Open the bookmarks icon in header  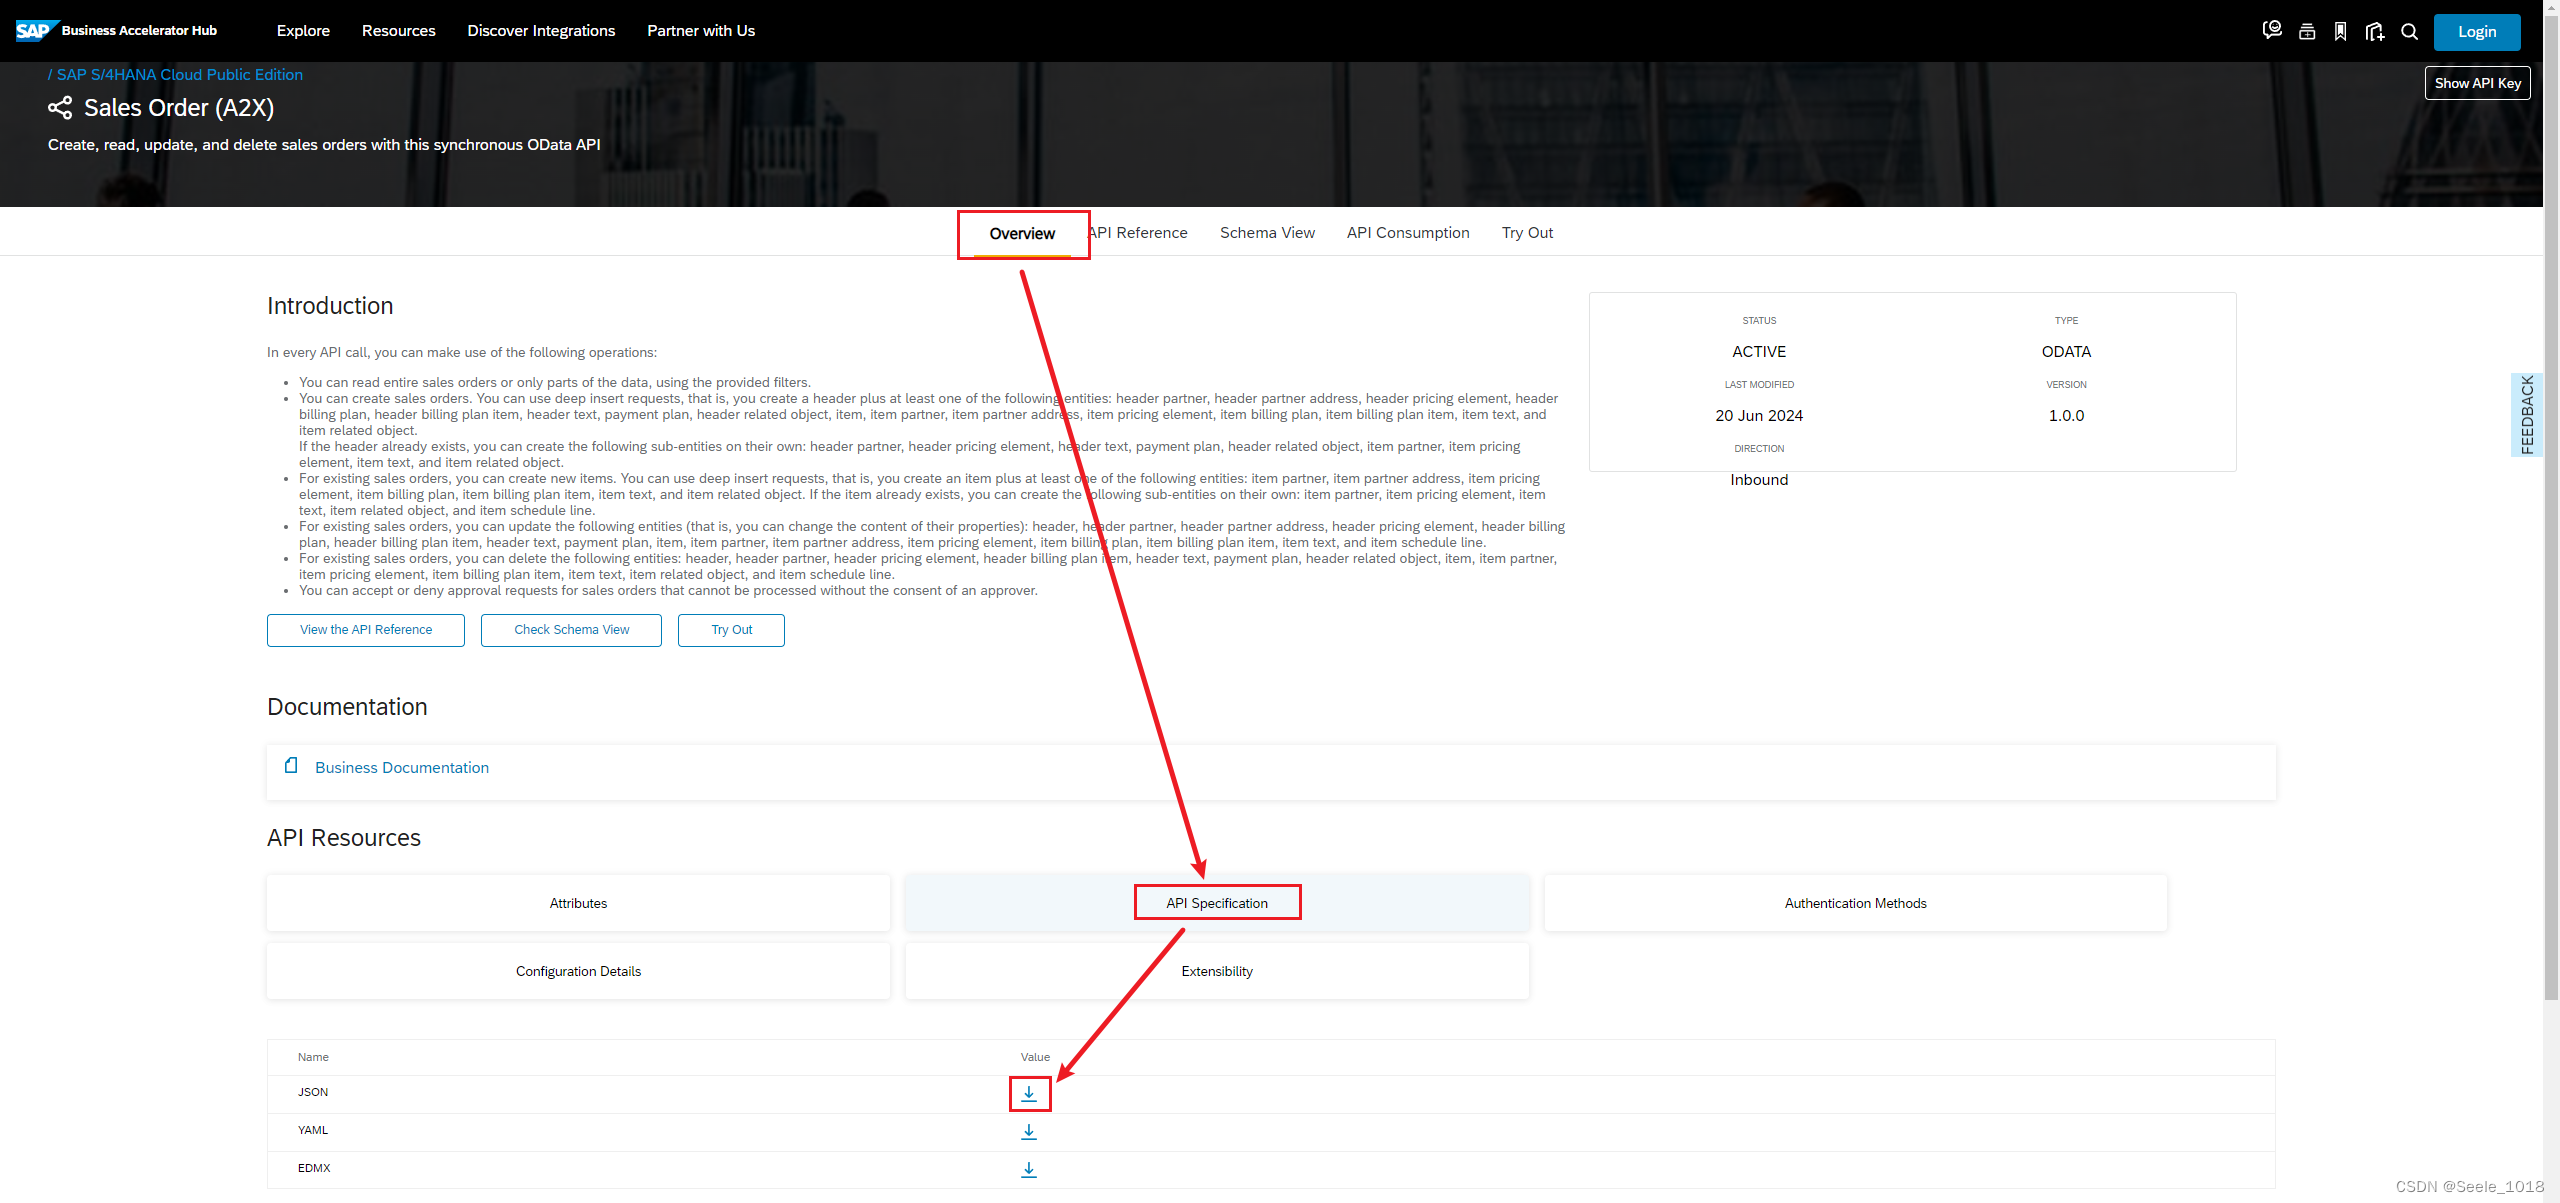click(2341, 31)
